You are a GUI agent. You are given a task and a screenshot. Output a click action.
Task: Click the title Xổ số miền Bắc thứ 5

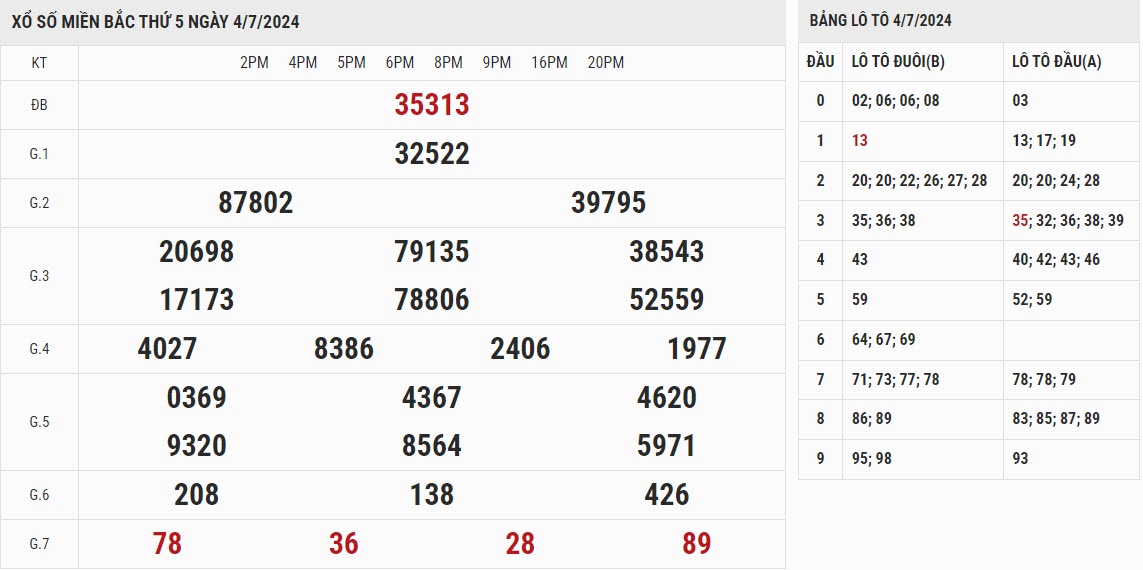155,21
